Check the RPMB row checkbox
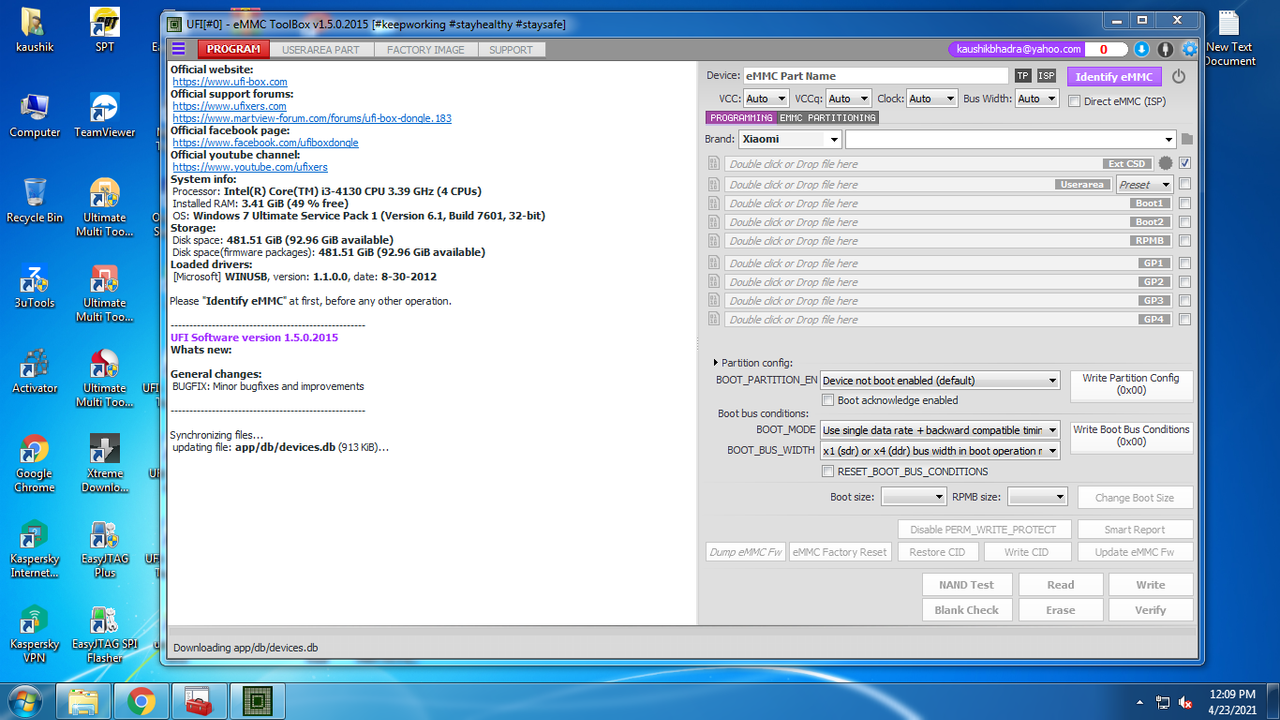The height and width of the screenshot is (720, 1280). pyautogui.click(x=1185, y=240)
